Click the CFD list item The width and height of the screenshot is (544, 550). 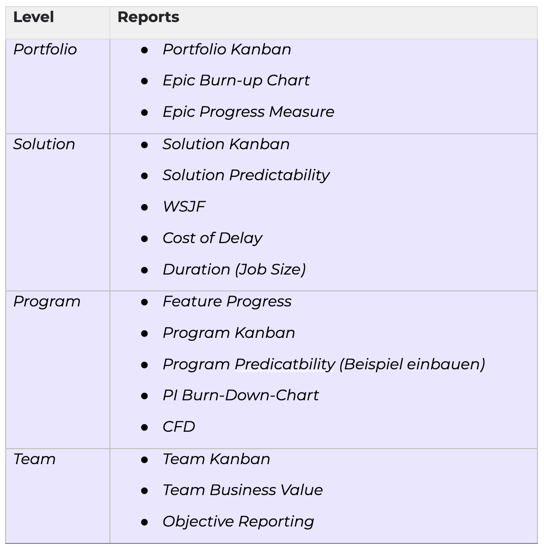coord(179,427)
